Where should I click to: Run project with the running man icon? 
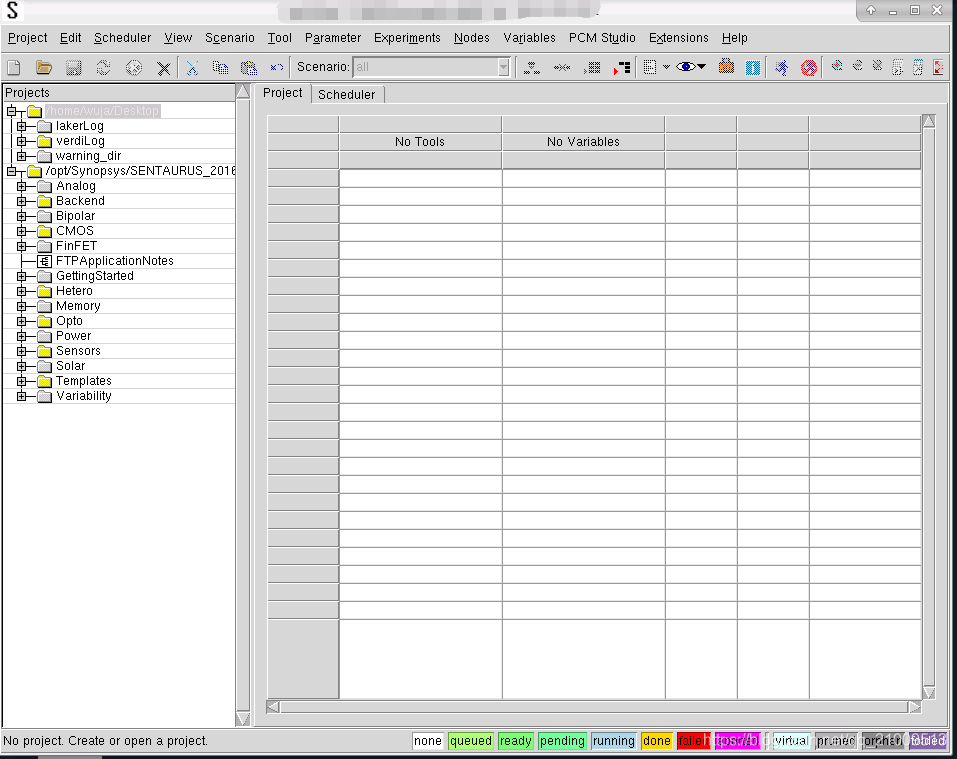[781, 67]
